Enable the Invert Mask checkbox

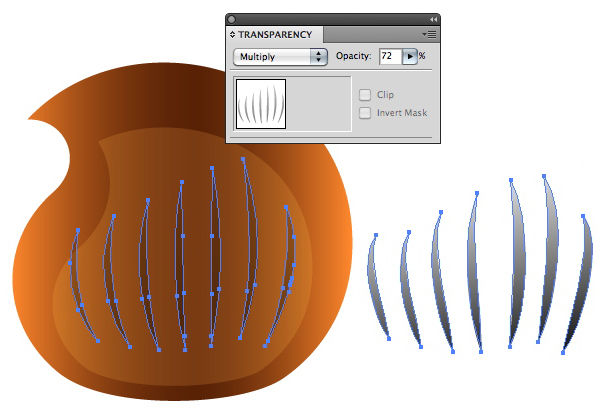pyautogui.click(x=365, y=113)
